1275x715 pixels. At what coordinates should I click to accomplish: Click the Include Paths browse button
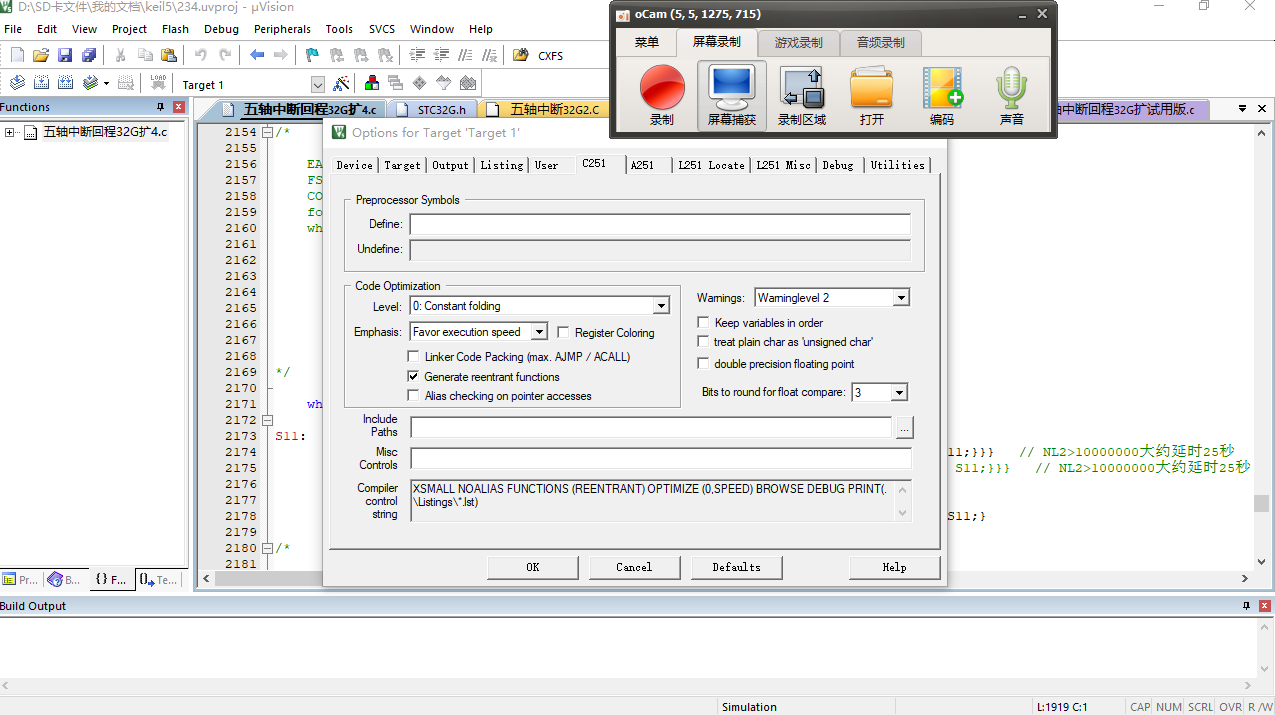904,428
